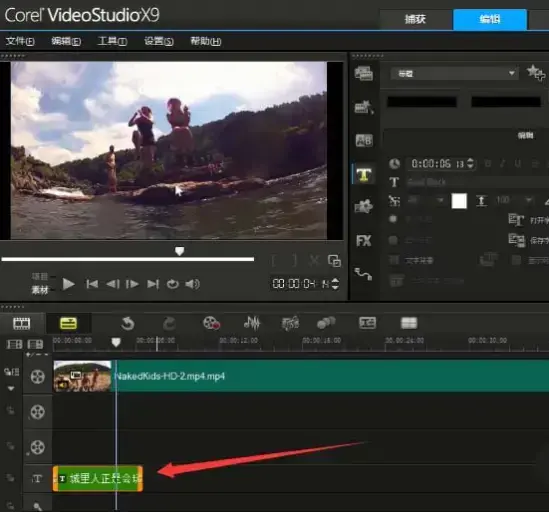
Task: Click the Play button
Action: [68, 284]
